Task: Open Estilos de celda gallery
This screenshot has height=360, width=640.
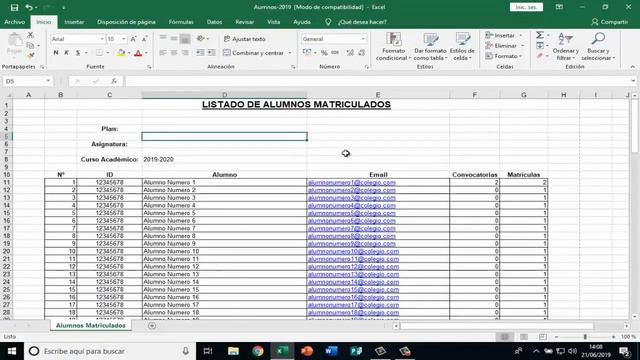Action: click(x=462, y=47)
